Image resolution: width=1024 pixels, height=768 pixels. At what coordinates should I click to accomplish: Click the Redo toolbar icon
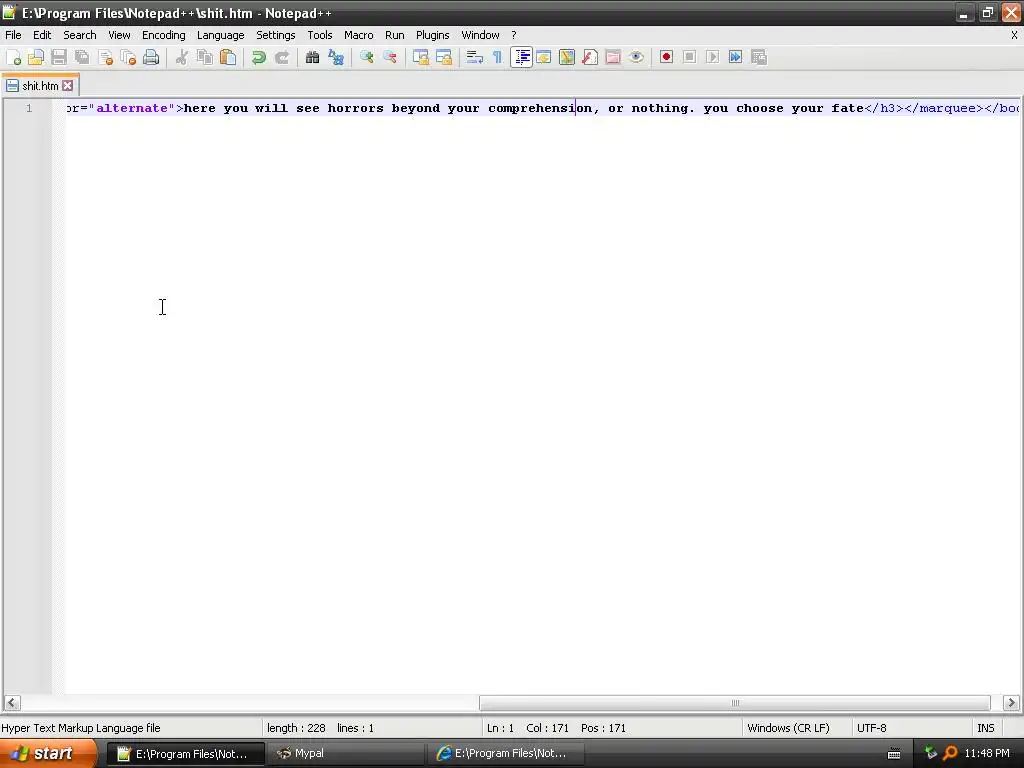[x=282, y=57]
